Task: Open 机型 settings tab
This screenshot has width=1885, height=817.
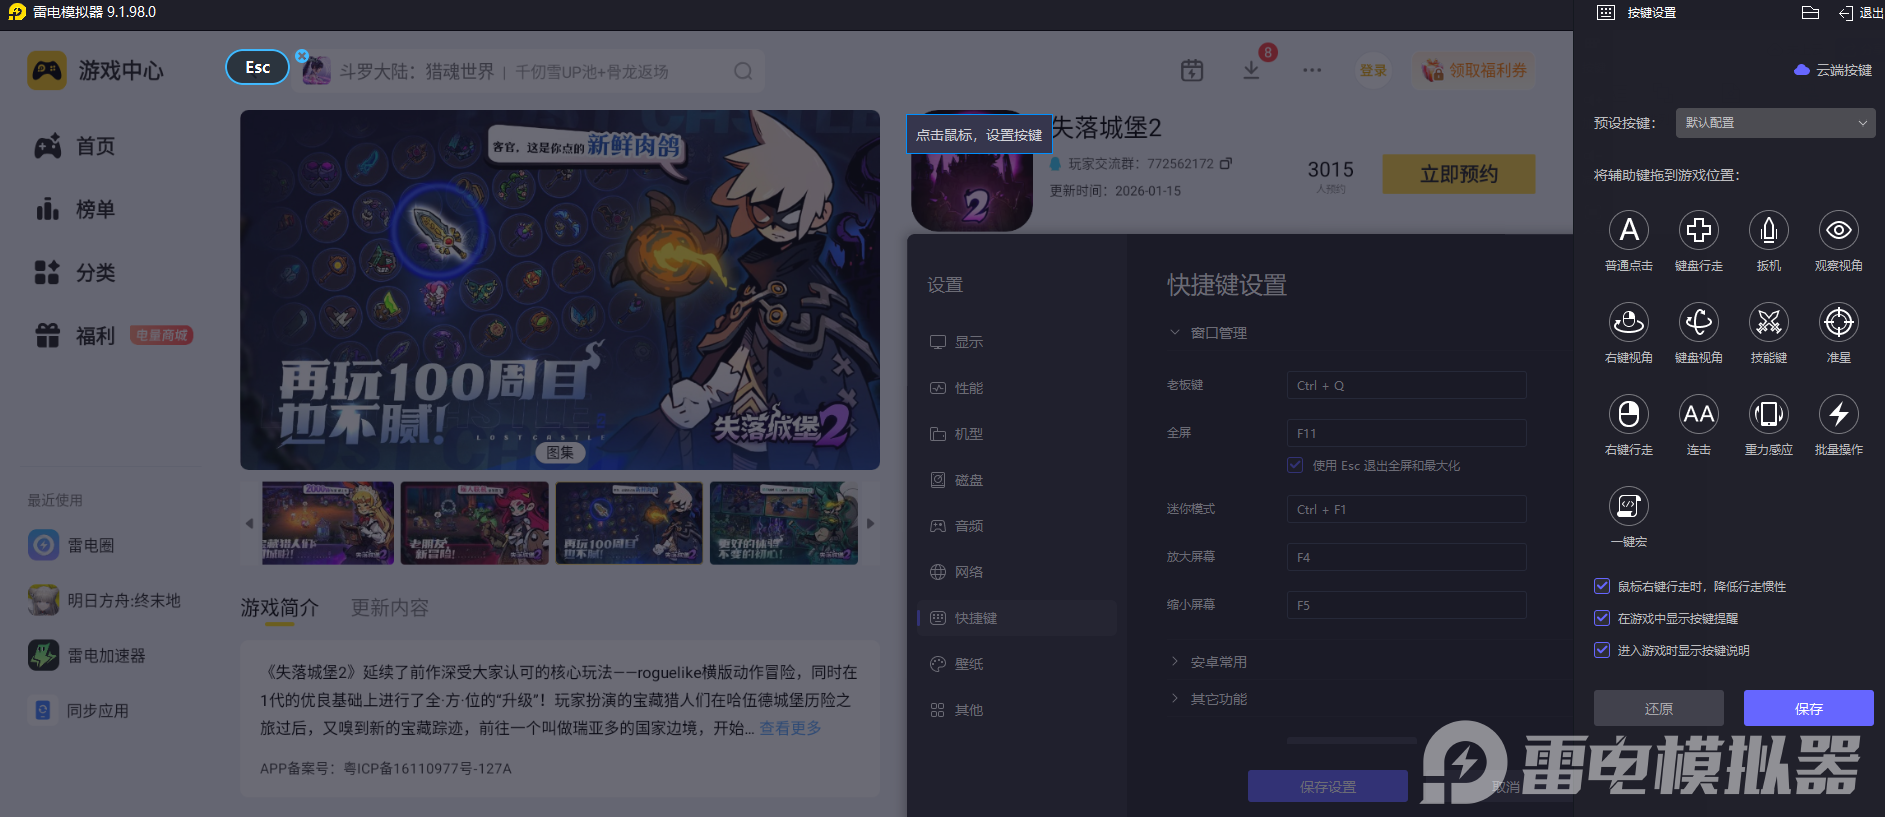Action: 1017,434
